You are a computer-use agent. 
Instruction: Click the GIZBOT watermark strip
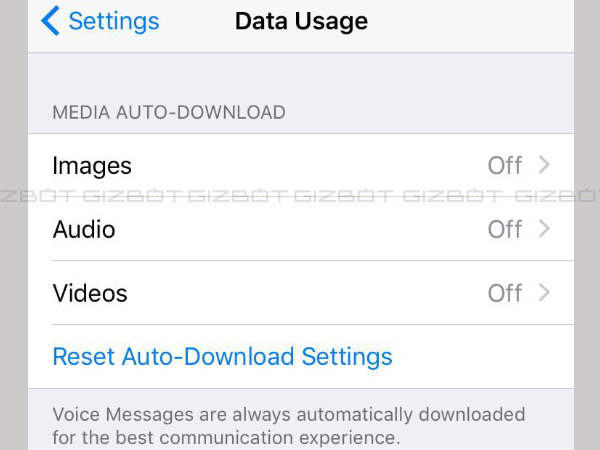pyautogui.click(x=300, y=196)
